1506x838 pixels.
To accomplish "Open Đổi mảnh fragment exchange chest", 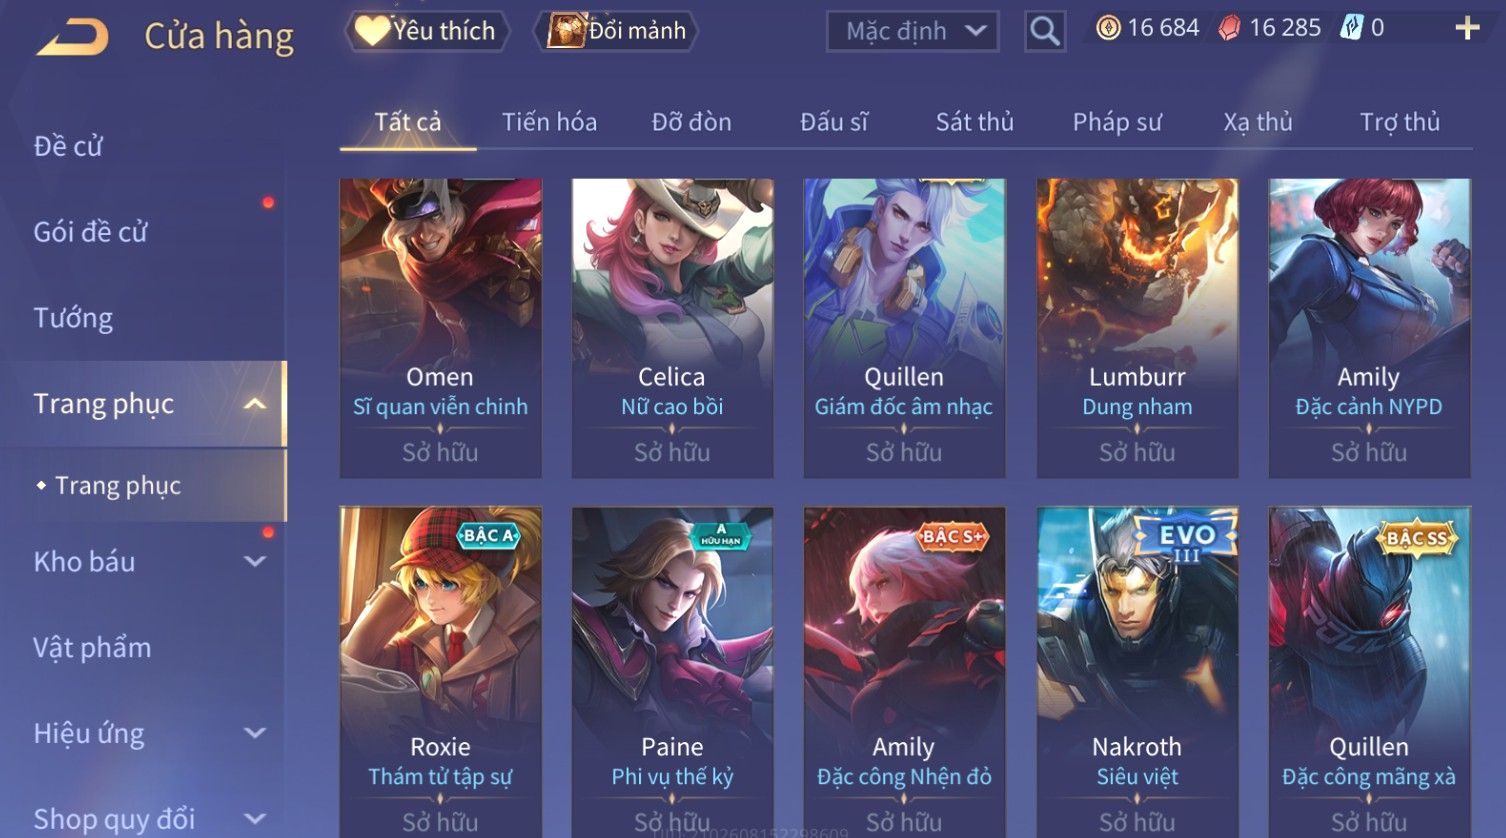I will coord(618,31).
